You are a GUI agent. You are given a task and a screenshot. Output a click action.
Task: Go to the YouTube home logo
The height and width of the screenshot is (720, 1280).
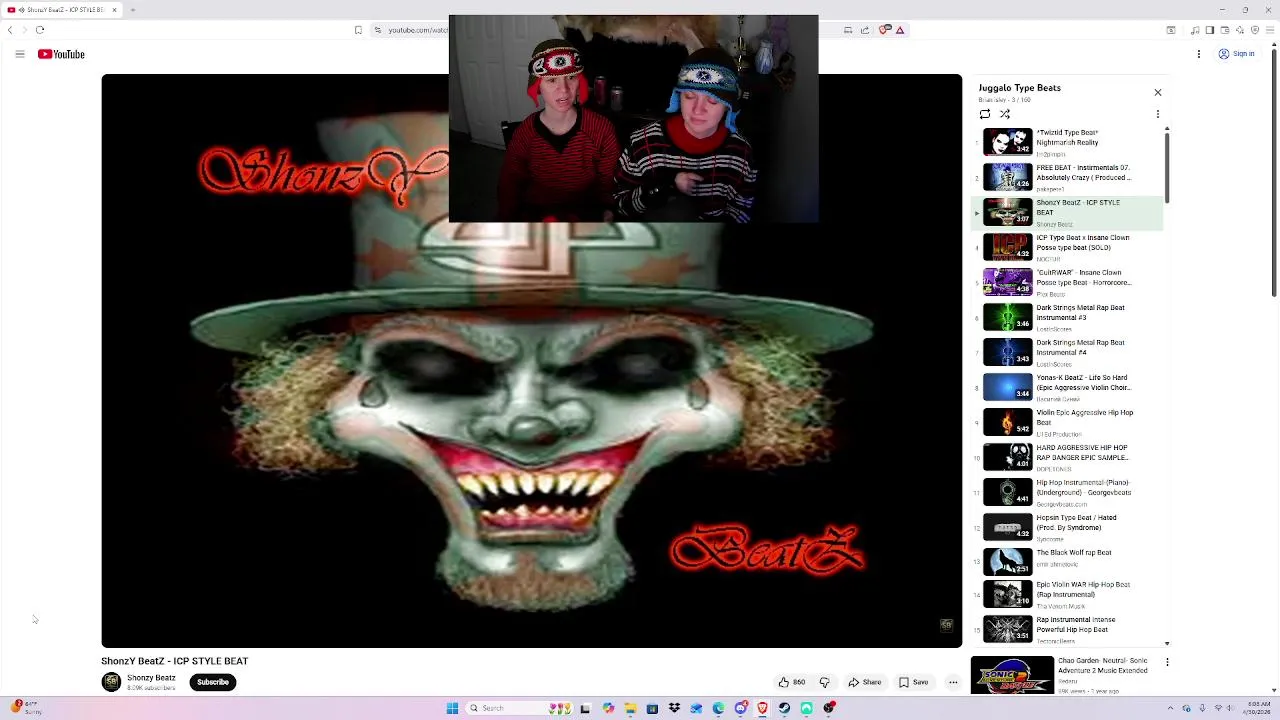point(61,54)
